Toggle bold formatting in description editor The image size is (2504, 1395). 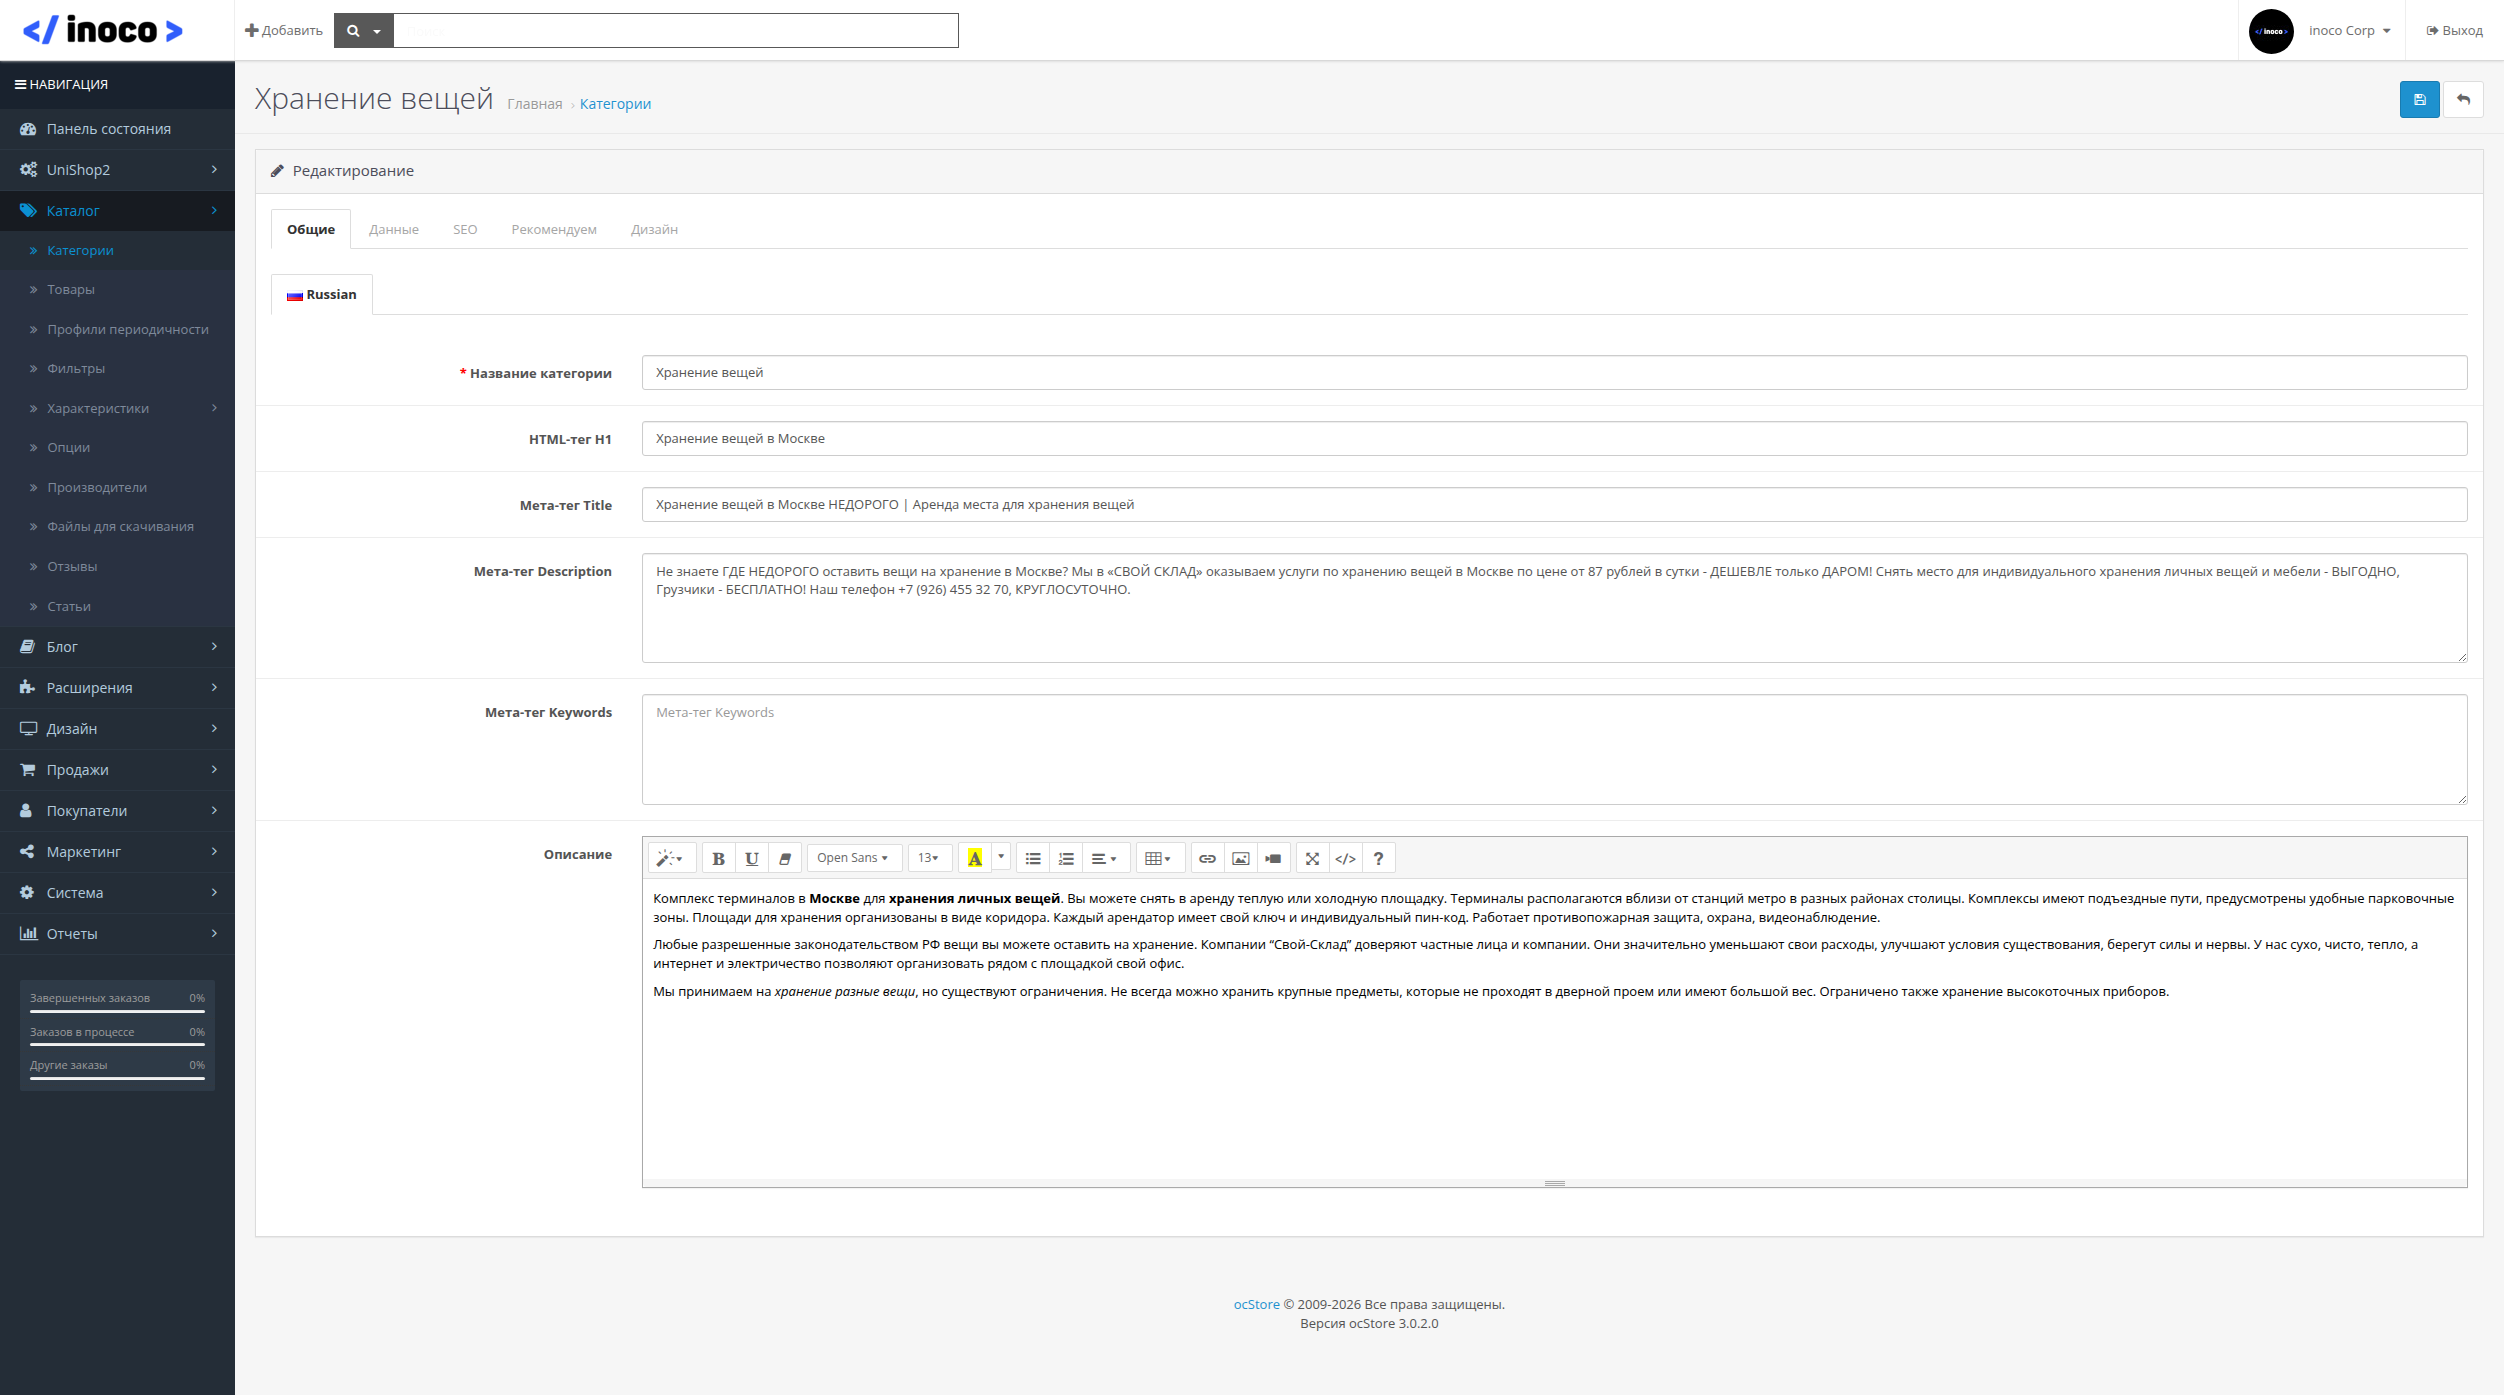tap(718, 858)
